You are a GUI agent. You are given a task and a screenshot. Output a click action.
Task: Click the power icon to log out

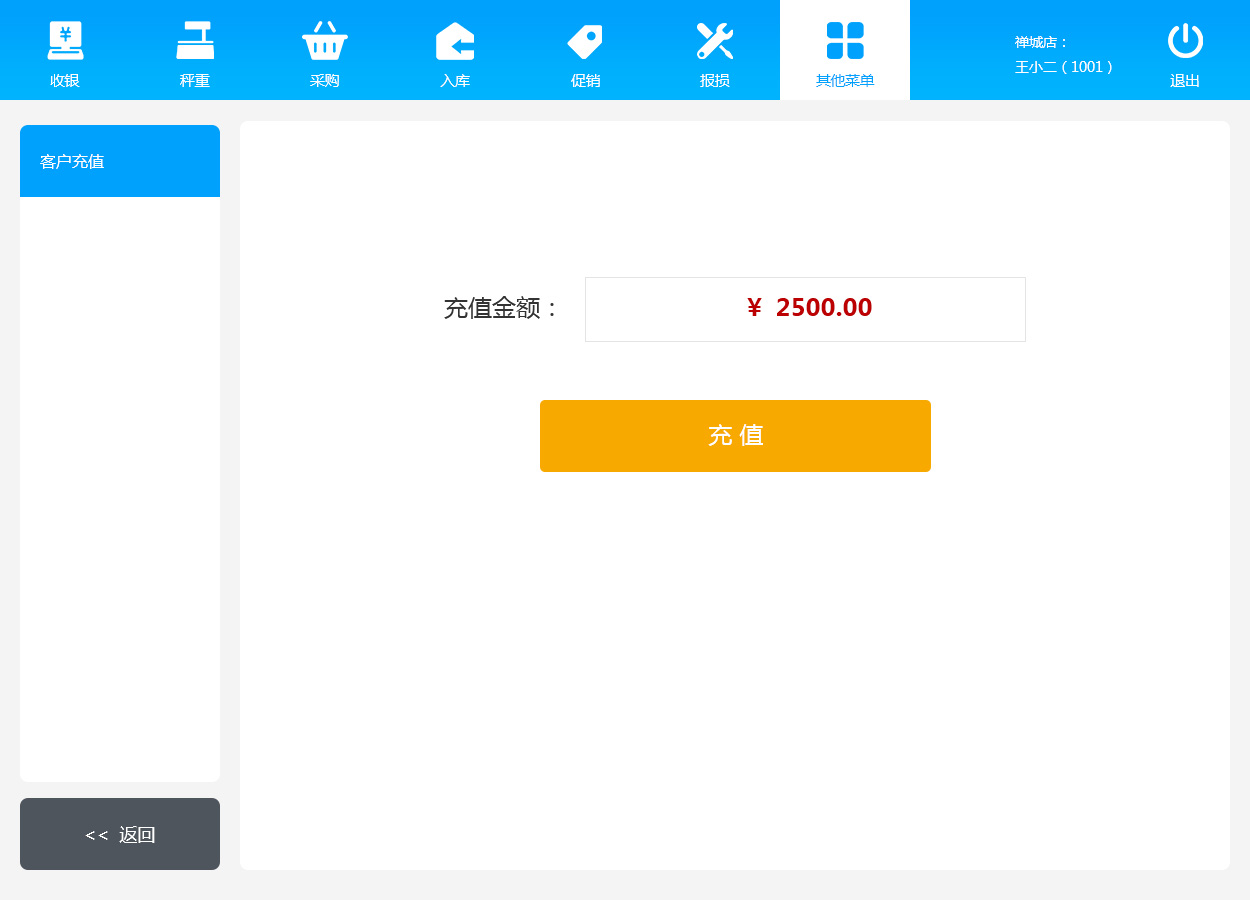coord(1185,40)
